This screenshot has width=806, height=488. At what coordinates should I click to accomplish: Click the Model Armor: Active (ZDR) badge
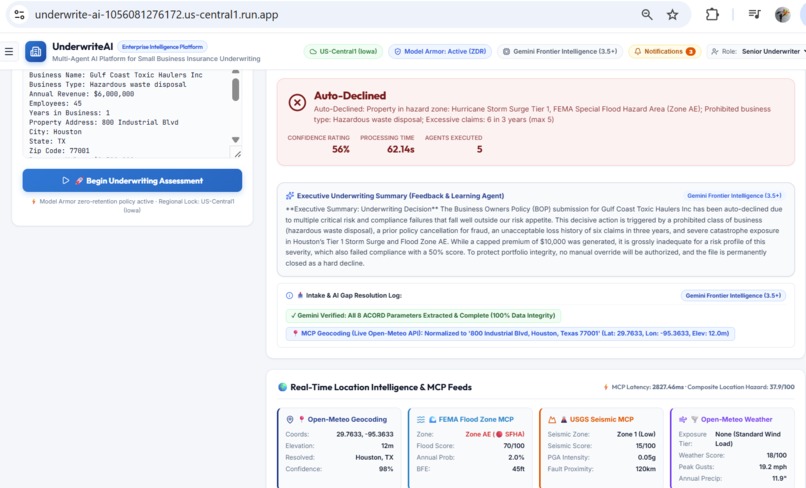point(440,51)
